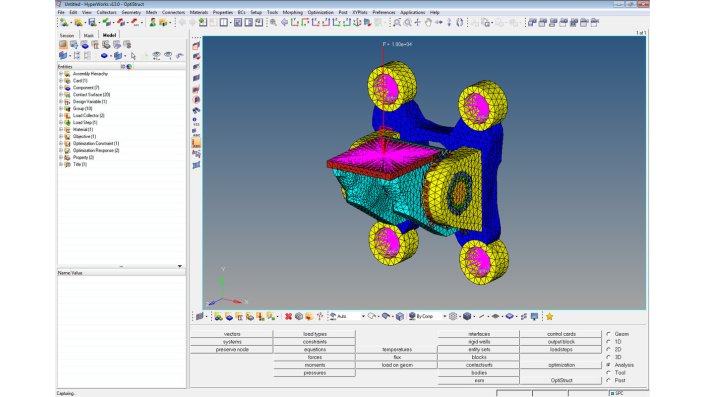Viewport: 705px width, 397px height.
Task: Click the zoom magnifier toolbar icon
Action: click(x=397, y=22)
